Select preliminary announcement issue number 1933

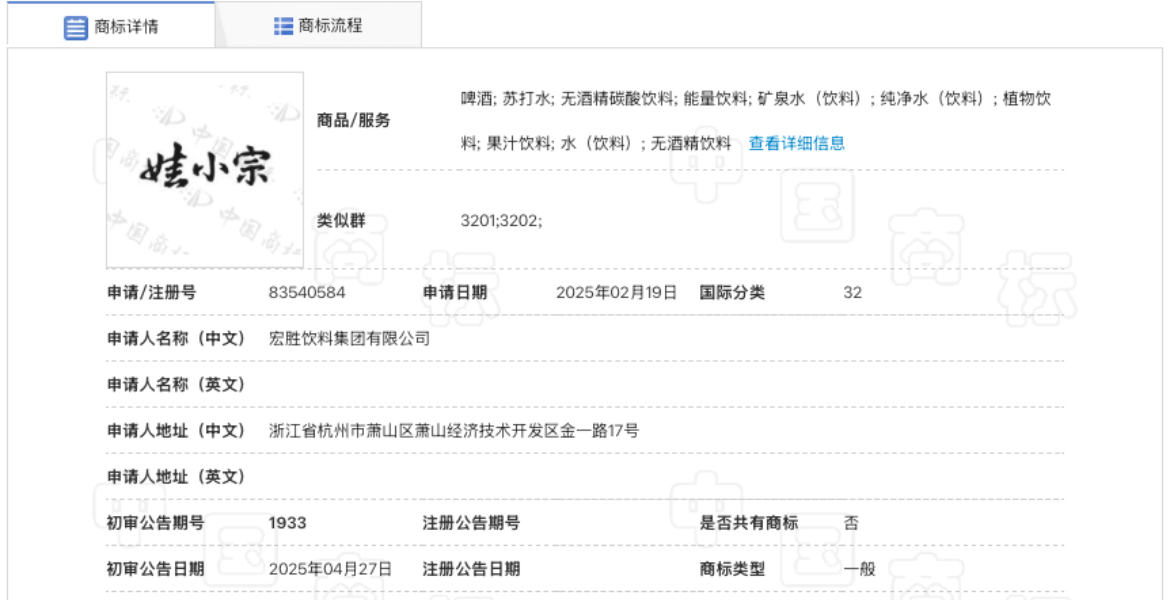(x=288, y=523)
